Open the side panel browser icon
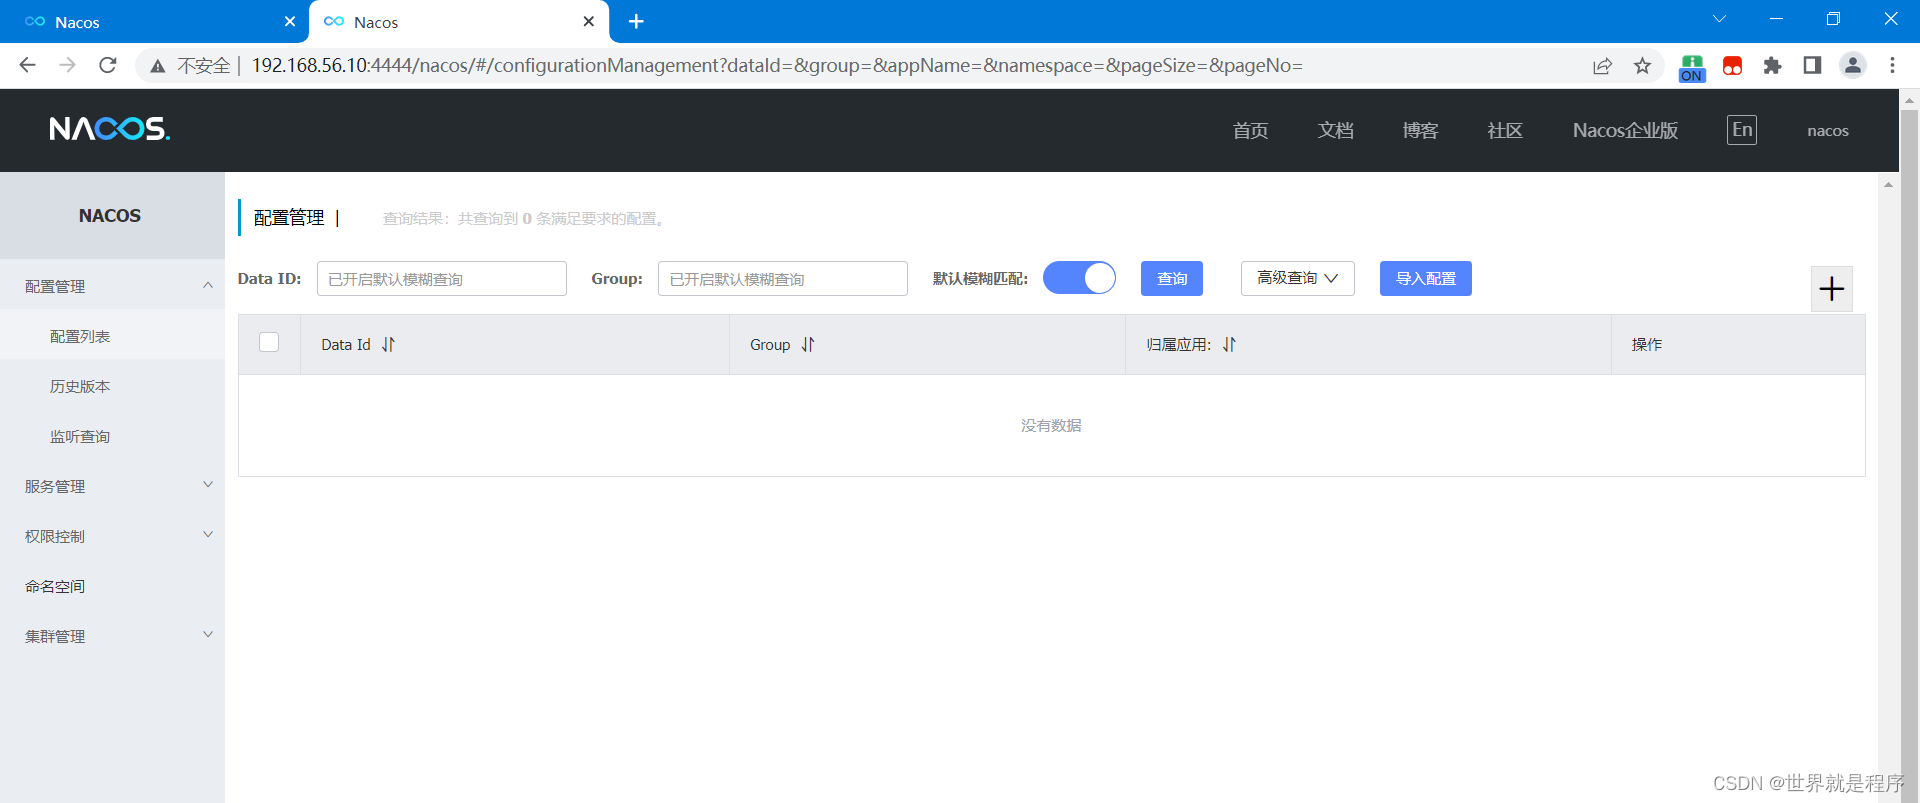Viewport: 1920px width, 803px height. click(1812, 65)
